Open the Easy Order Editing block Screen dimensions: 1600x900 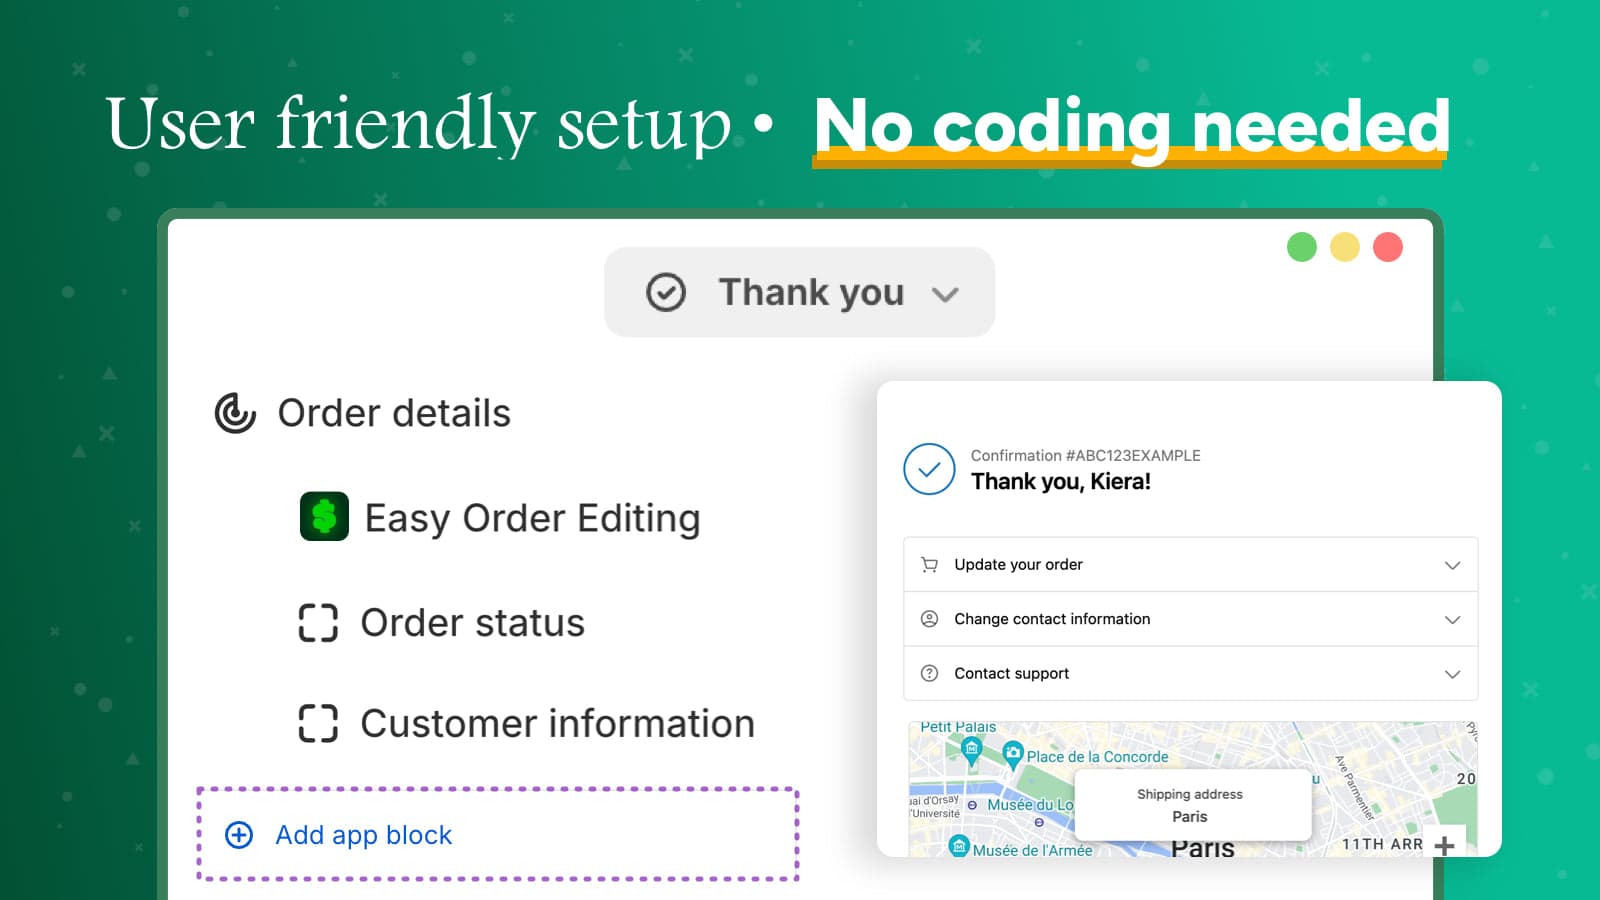532,518
